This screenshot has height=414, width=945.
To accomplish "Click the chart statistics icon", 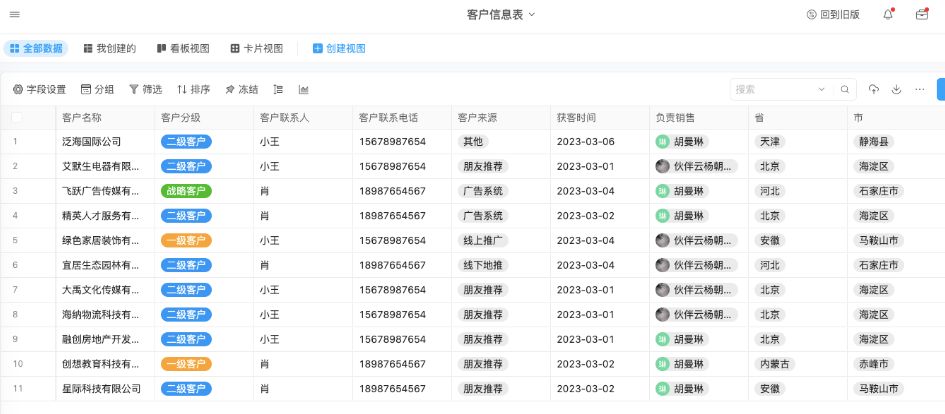I will tap(304, 89).
